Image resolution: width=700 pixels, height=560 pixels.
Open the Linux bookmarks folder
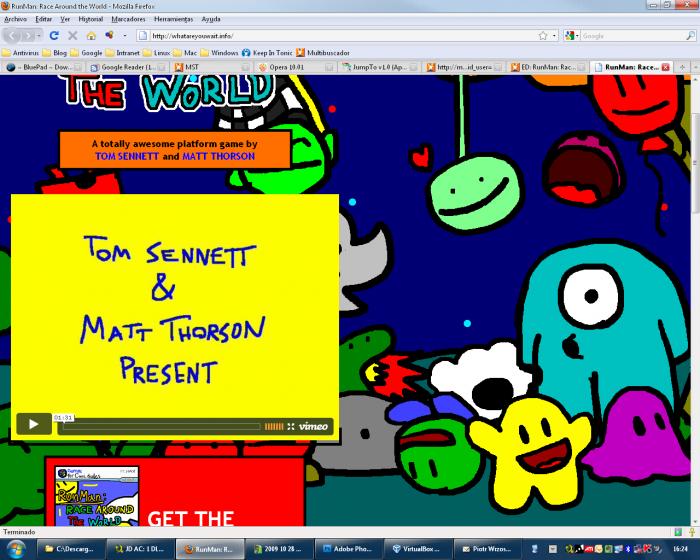coord(157,53)
